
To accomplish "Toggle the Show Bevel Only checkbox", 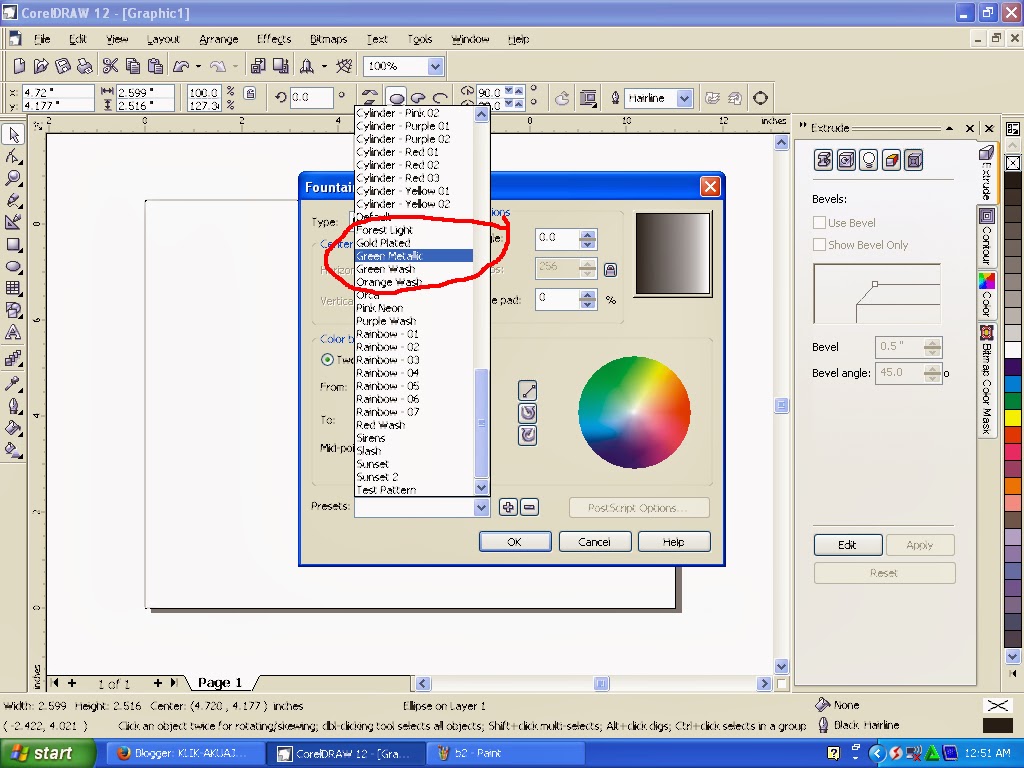I will coord(819,245).
